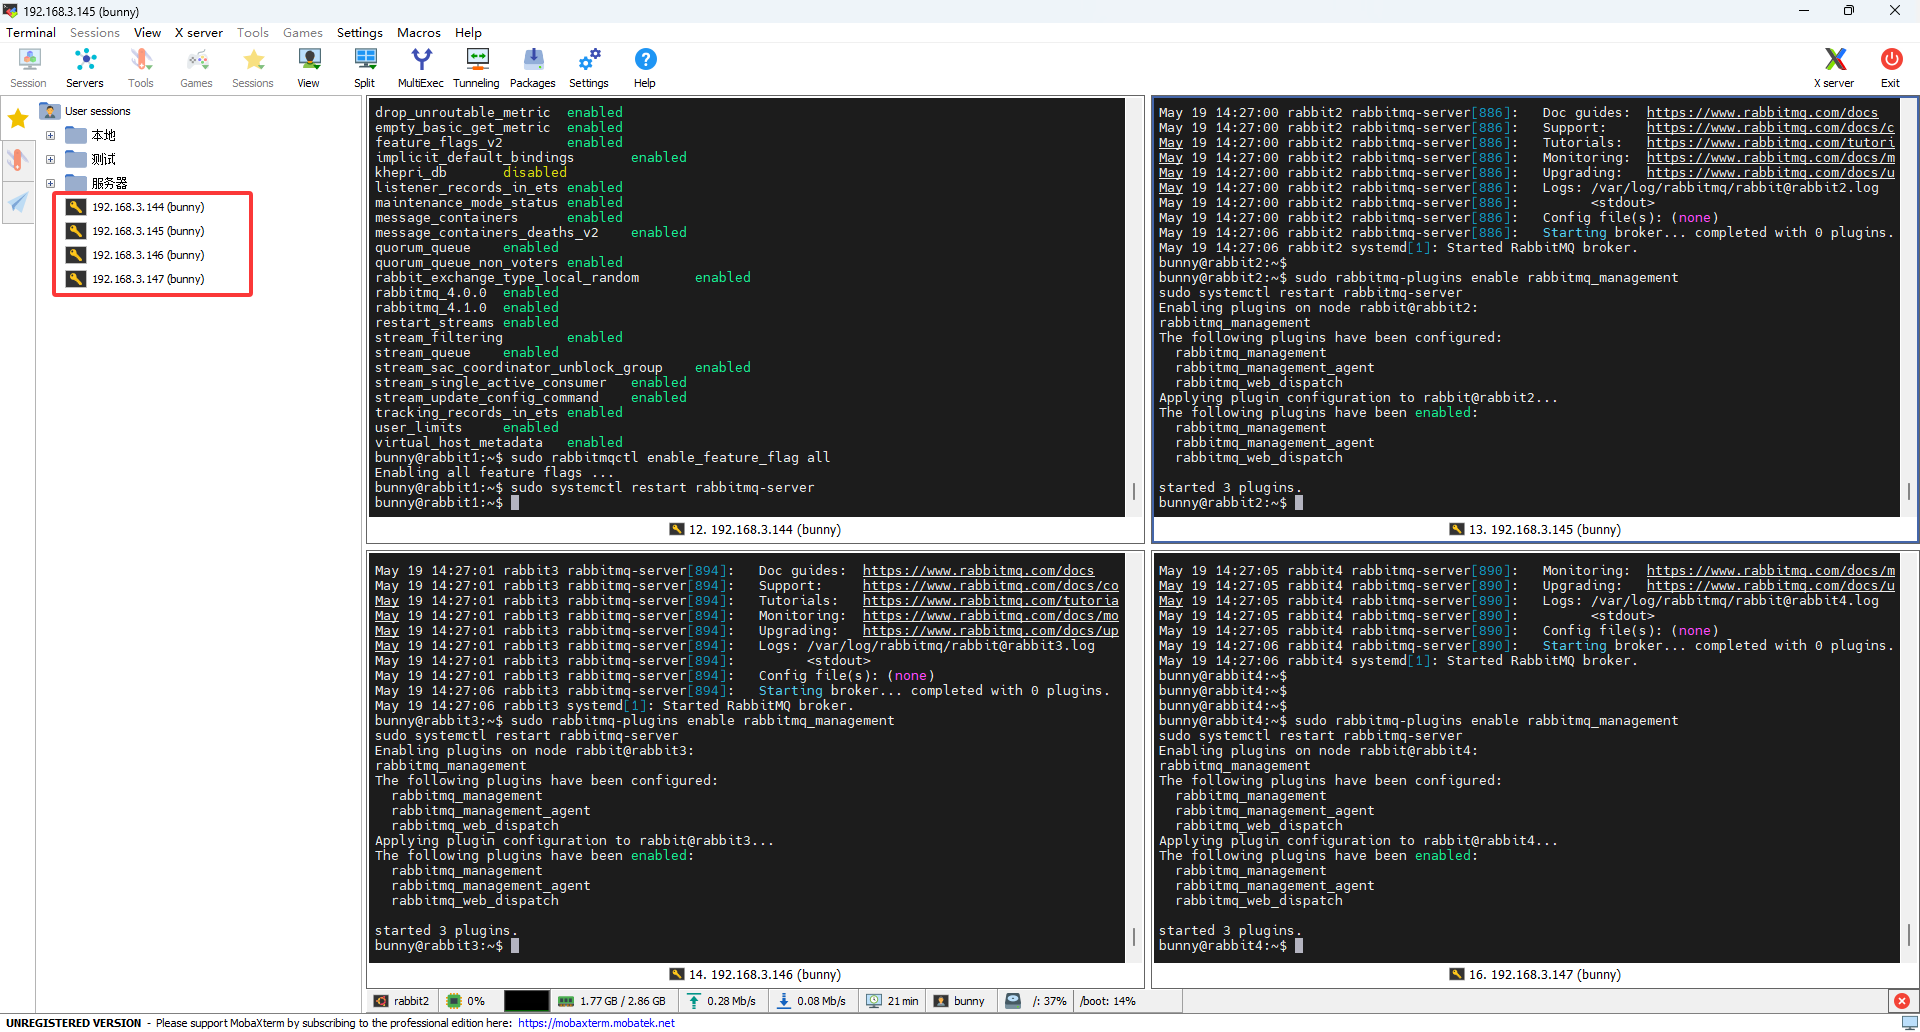Open the mobaxterm.mobatek.net link
The image size is (1920, 1032).
pyautogui.click(x=596, y=1023)
